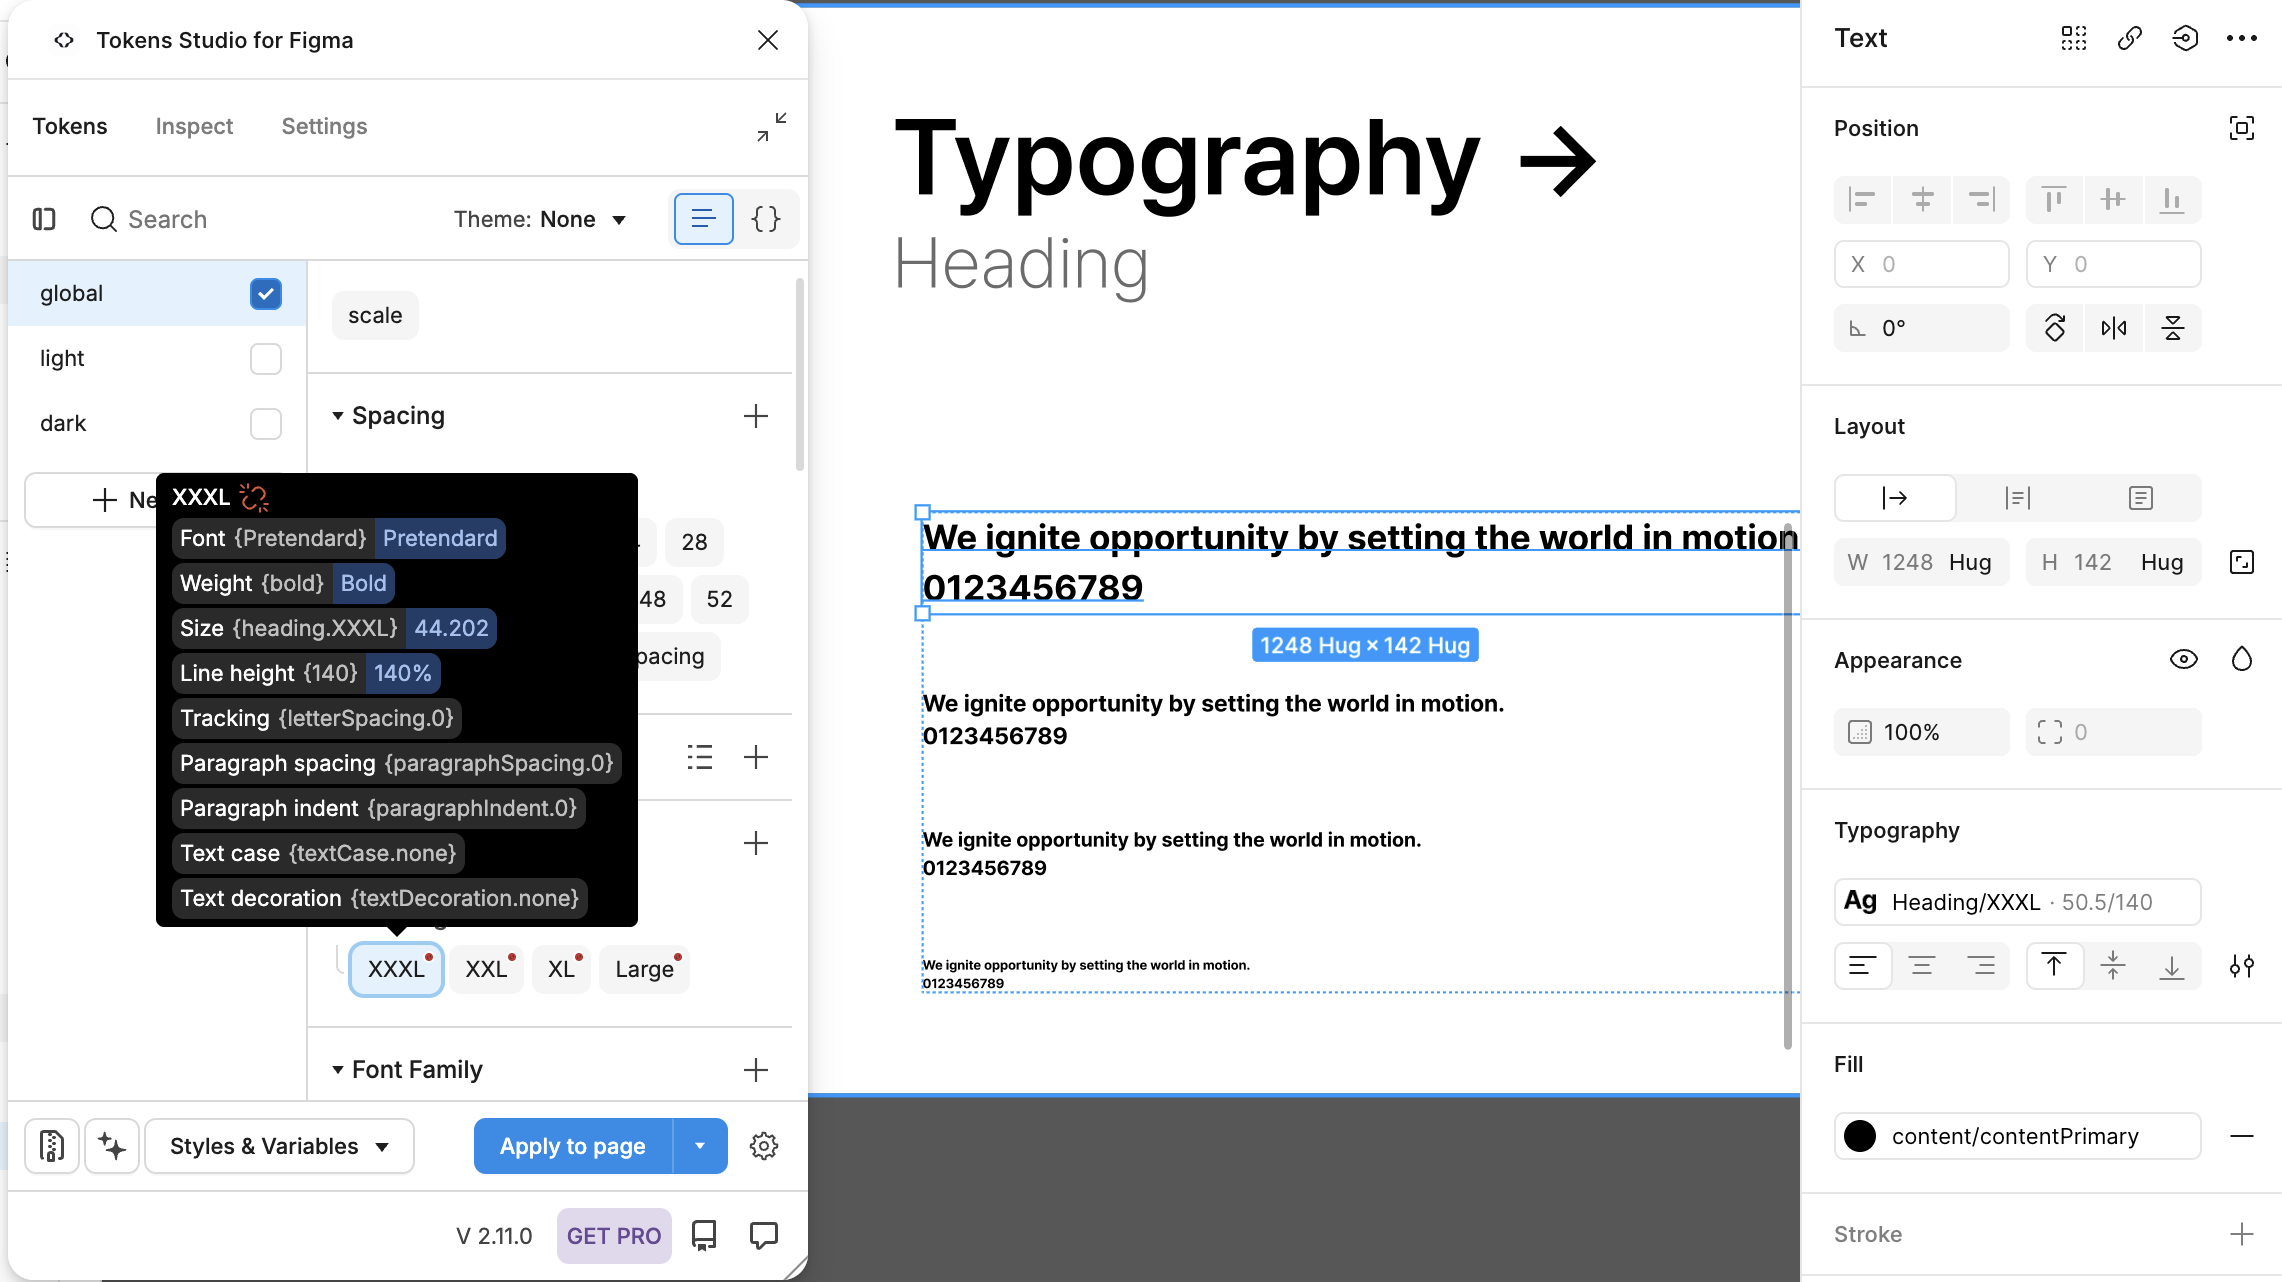Click the token Search field
This screenshot has height=1282, width=2282.
168,219
